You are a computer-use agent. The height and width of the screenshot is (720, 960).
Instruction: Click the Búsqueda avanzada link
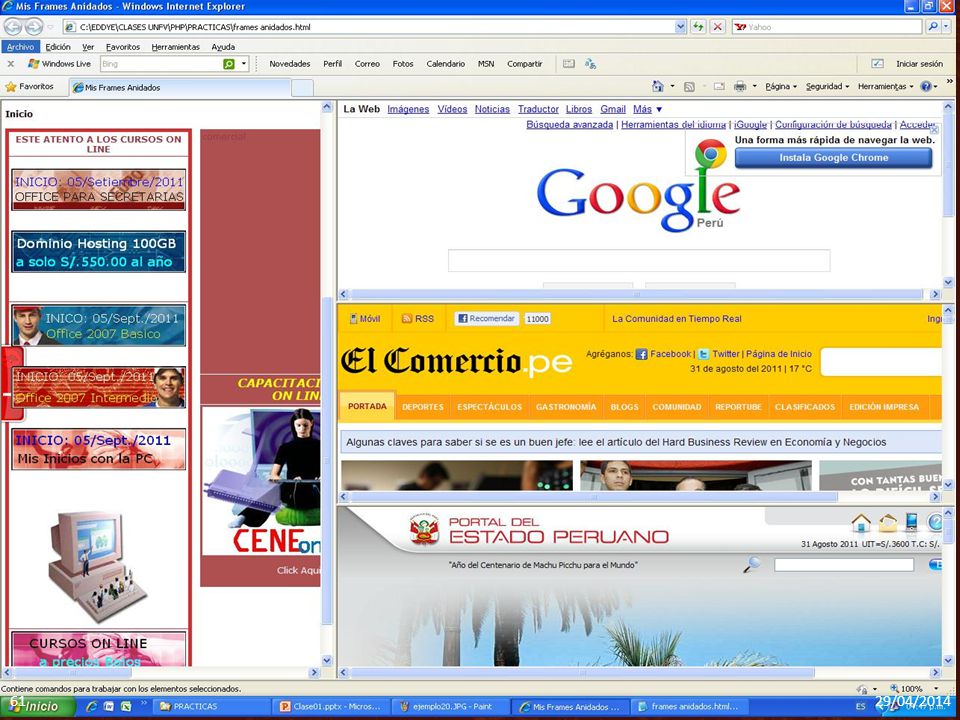click(x=569, y=124)
